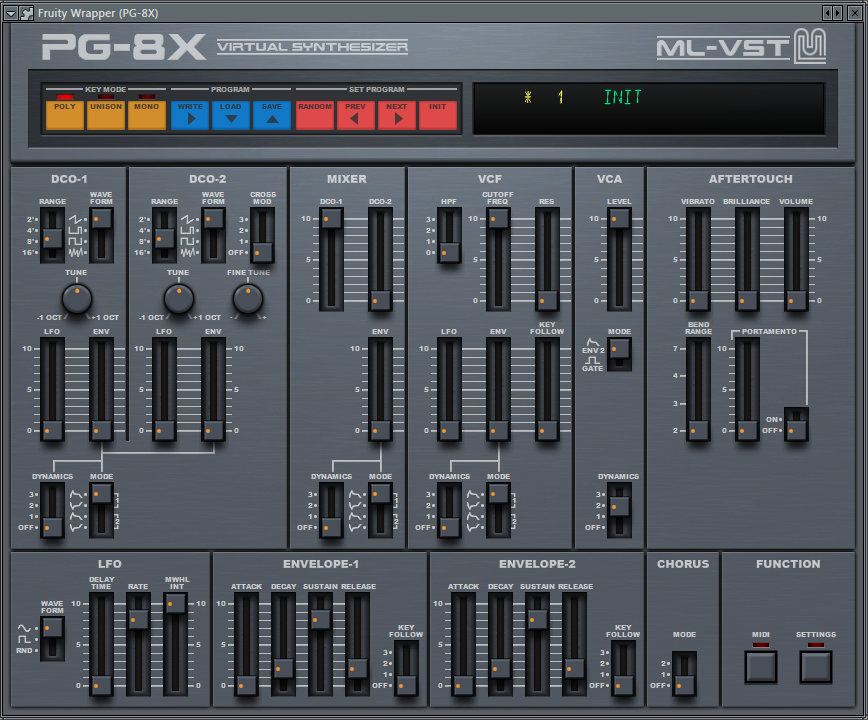Click the LOAD program button
868x720 pixels.
(231, 115)
